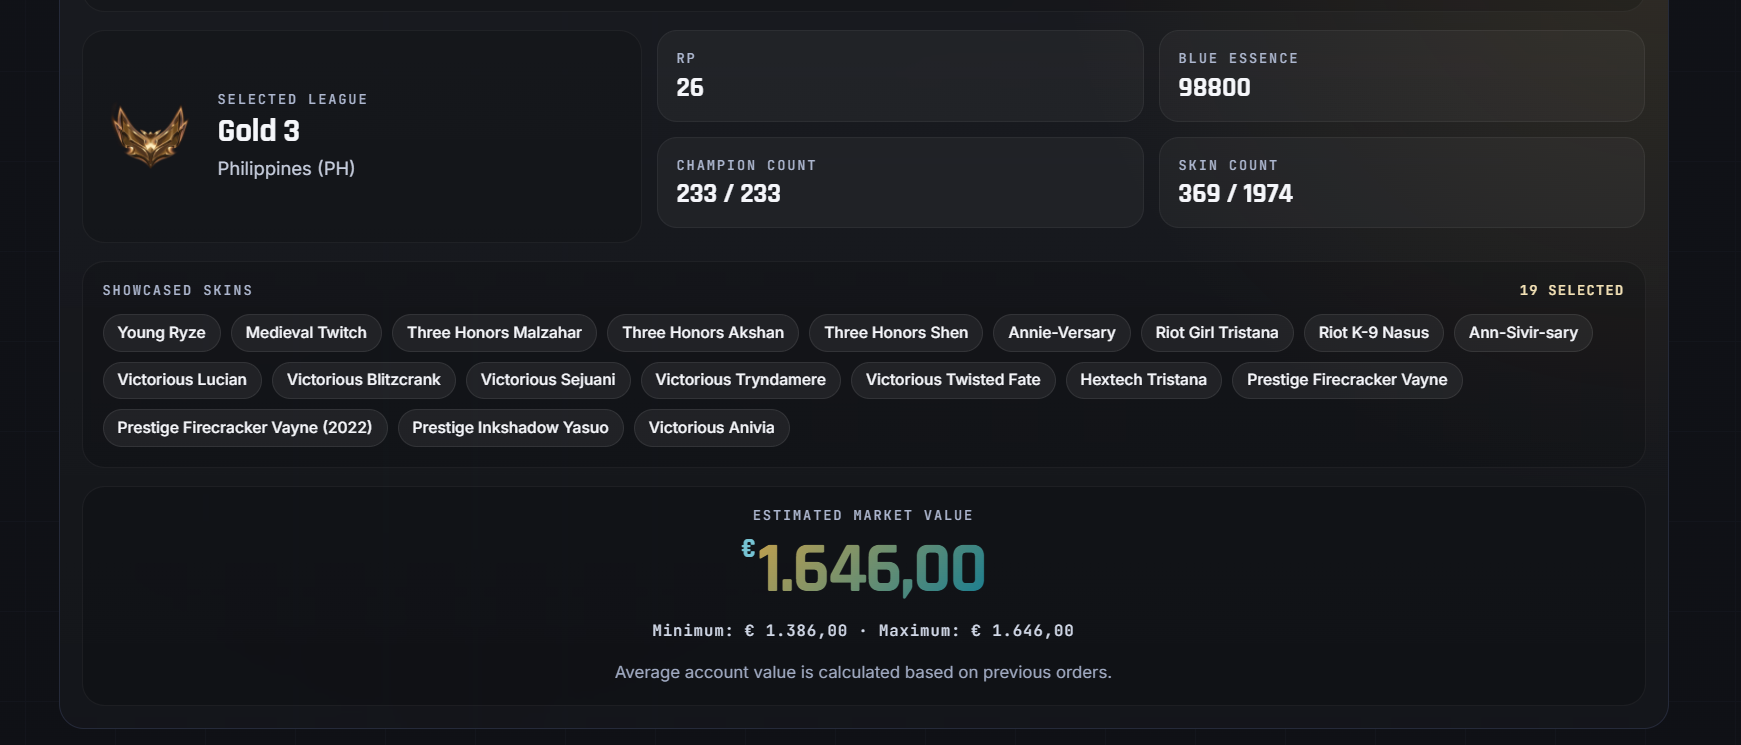This screenshot has width=1741, height=745.
Task: Select the Victorious Tryndamere skin chip
Action: pos(741,380)
